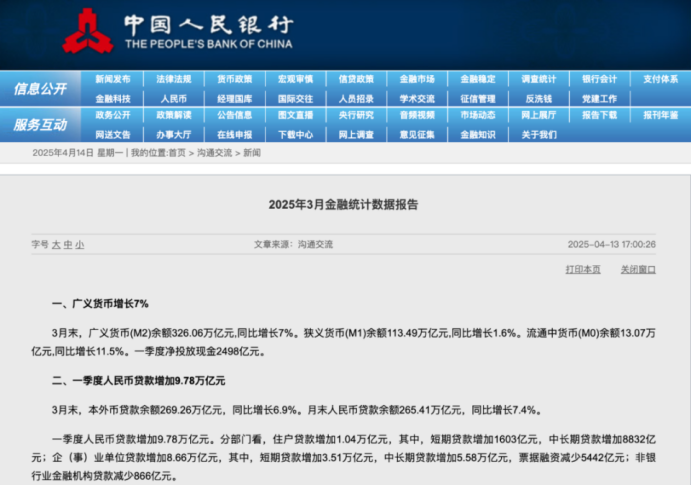Open 学术交流 section
Viewport: 692px width, 485px height.
click(417, 98)
